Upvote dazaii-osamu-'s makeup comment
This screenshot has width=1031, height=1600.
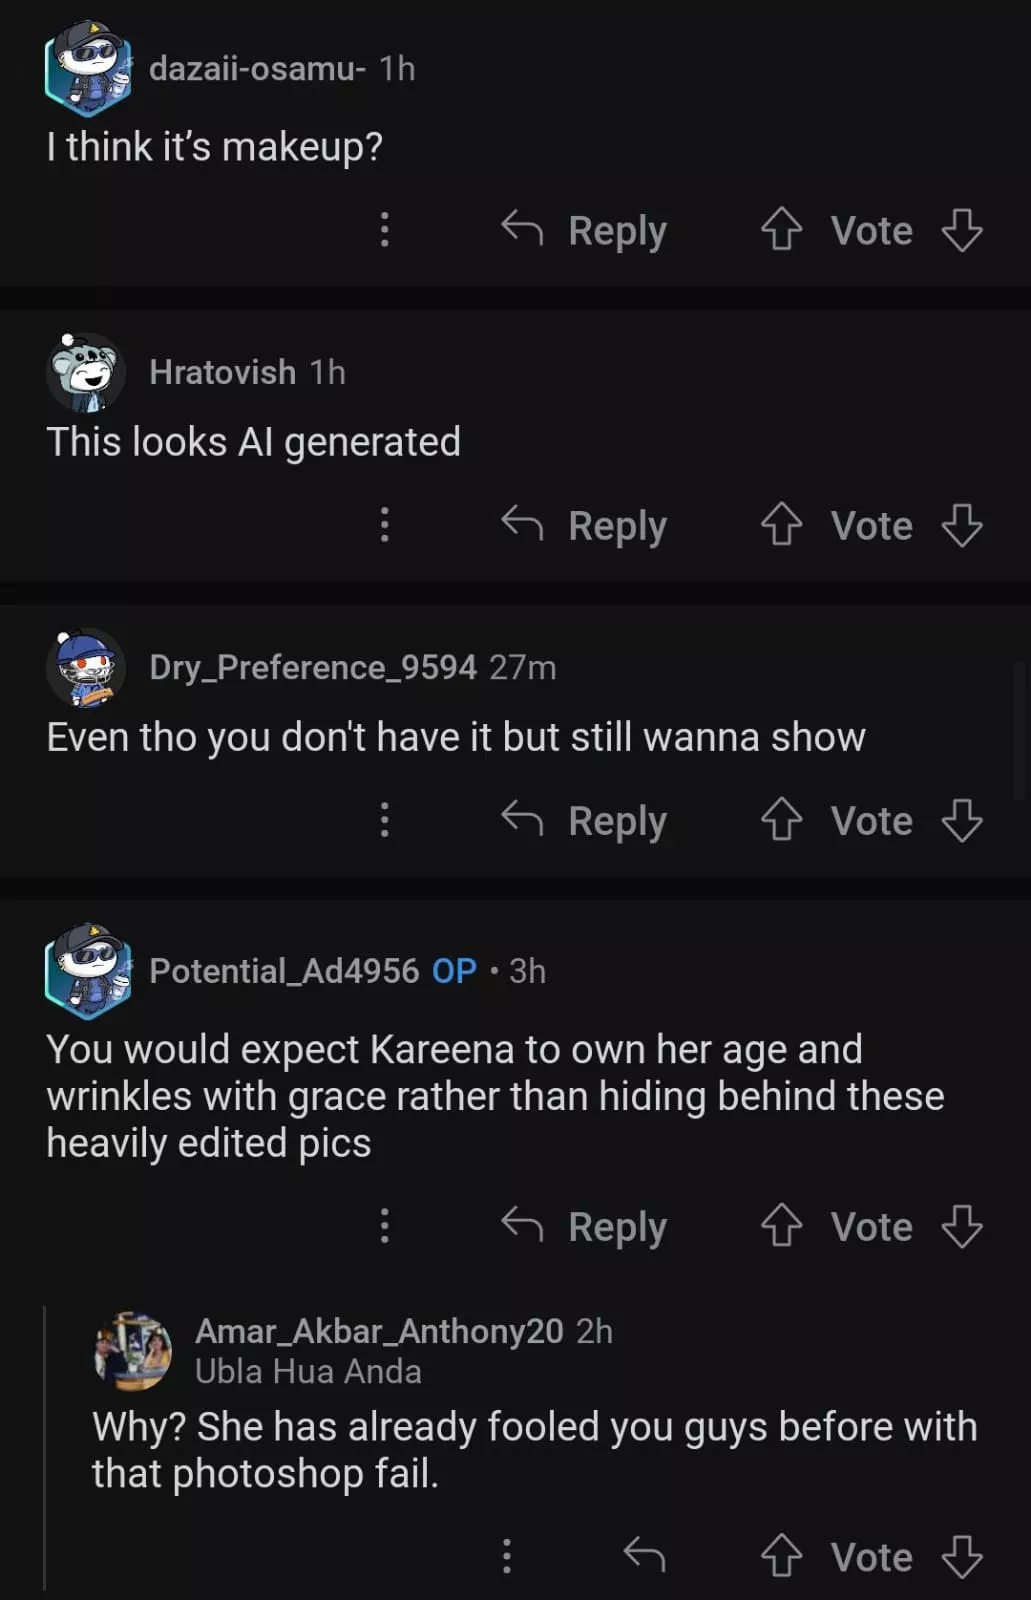(x=781, y=230)
